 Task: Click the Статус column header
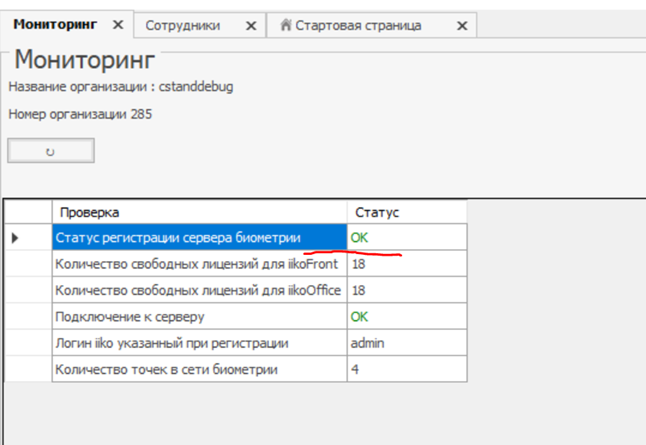coord(407,212)
